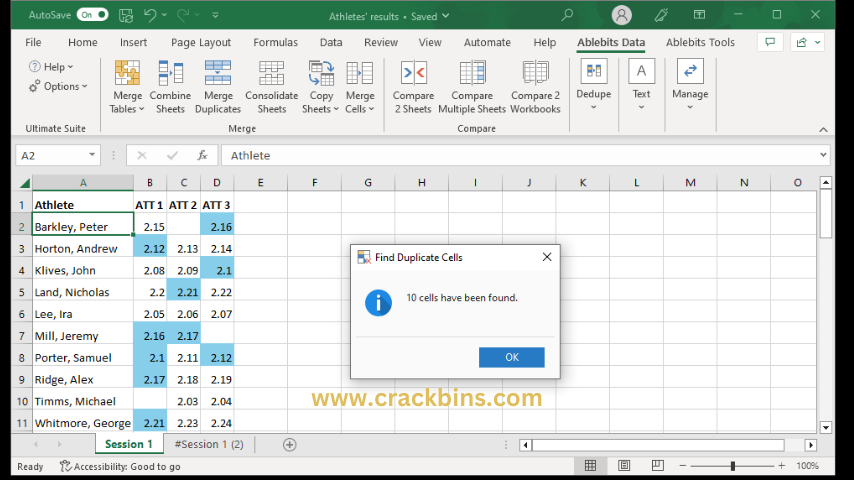Click OK in Find Duplicate Cells dialog
Viewport: 854px width, 480px height.
click(511, 357)
